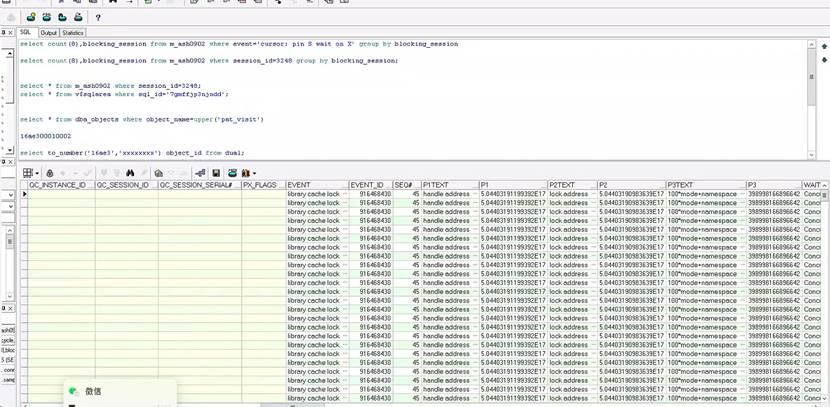Switch to the SQL tab
Screen dimensions: 830x407
pos(25,32)
